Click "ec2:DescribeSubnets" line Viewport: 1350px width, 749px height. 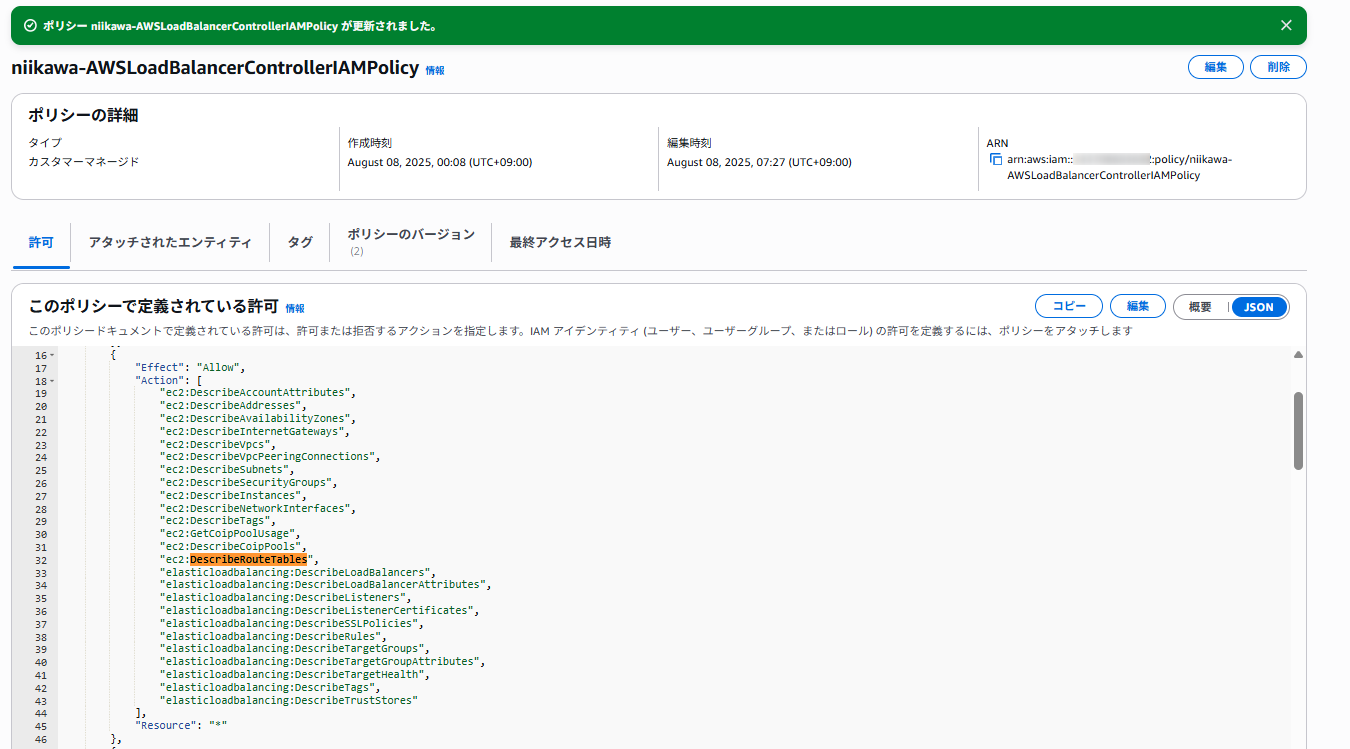(227, 470)
